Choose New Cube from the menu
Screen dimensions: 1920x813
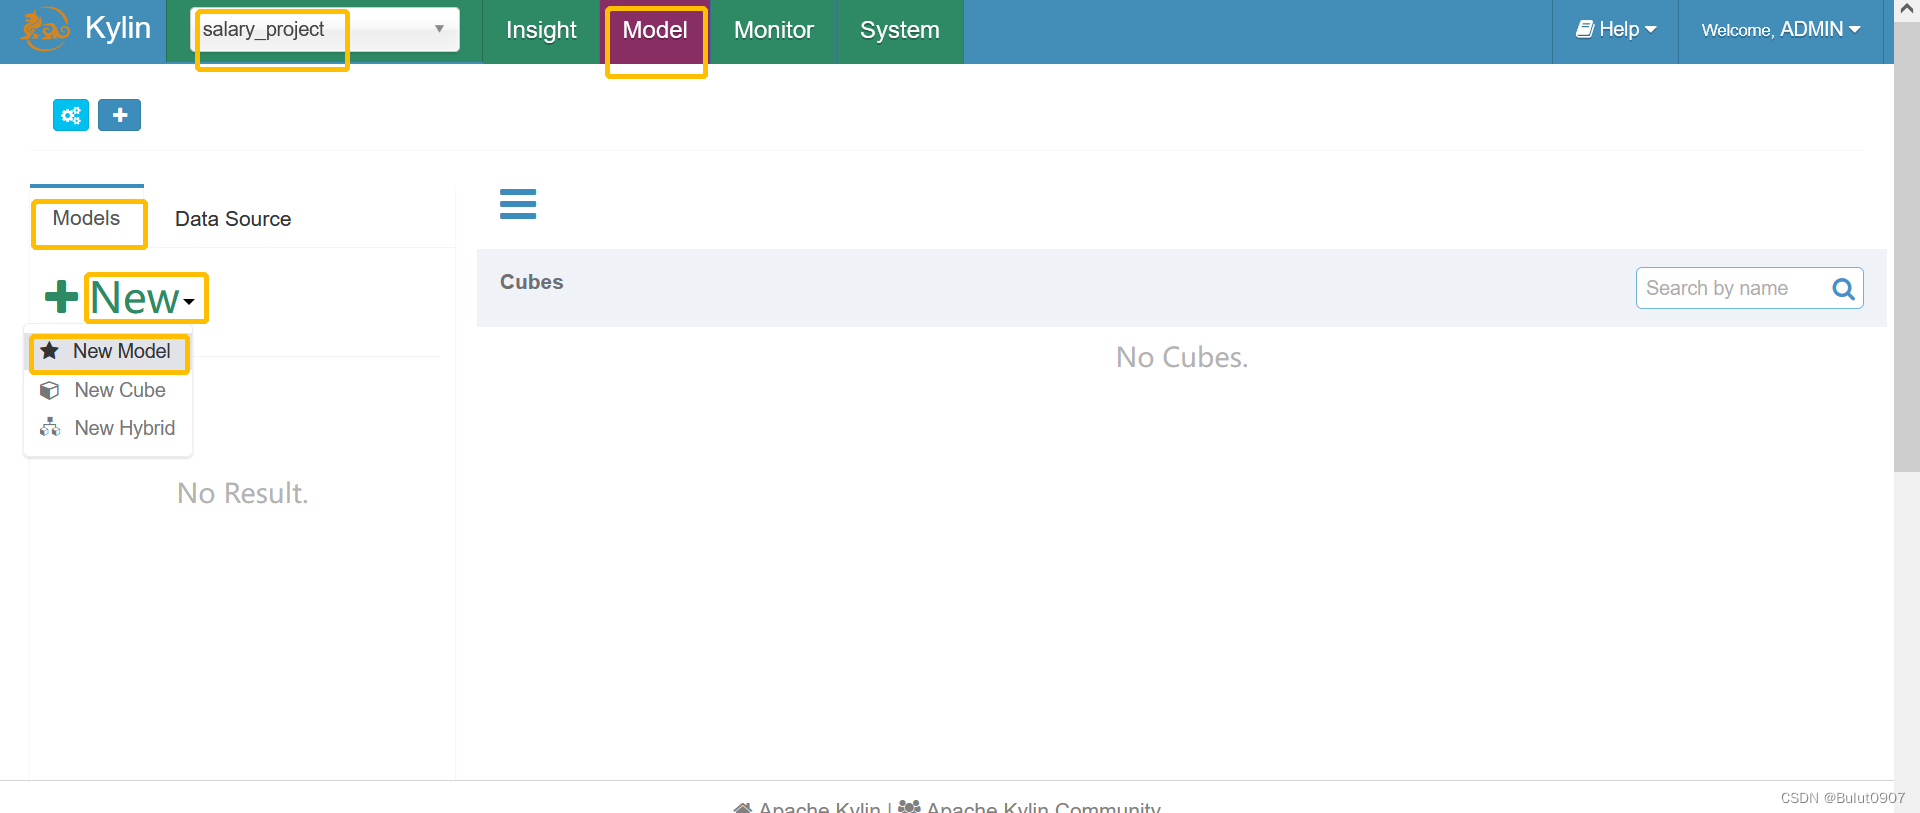[108, 391]
